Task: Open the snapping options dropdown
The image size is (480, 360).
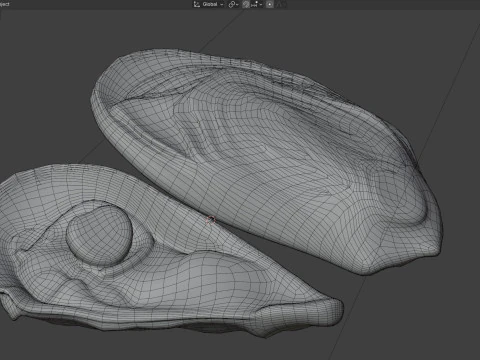Action: tap(257, 4)
